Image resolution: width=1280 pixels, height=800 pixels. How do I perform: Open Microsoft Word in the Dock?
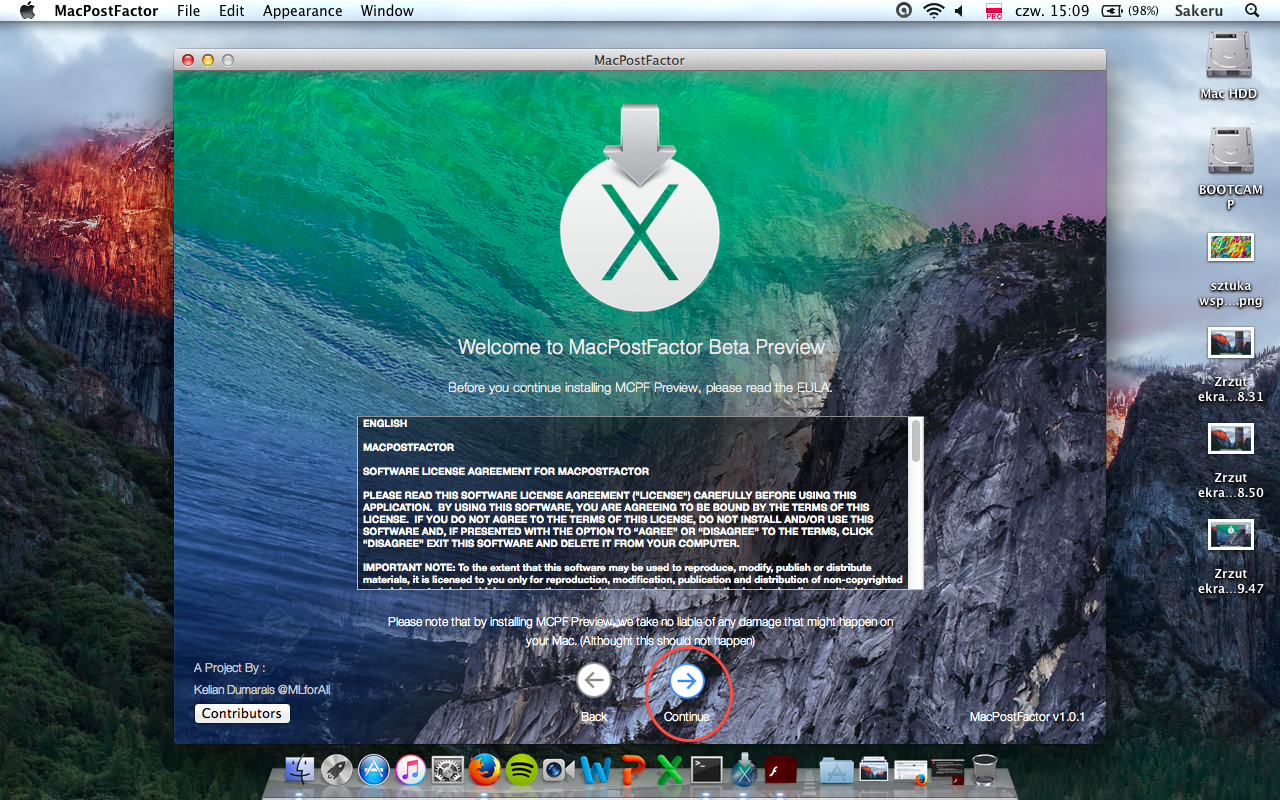[x=596, y=770]
